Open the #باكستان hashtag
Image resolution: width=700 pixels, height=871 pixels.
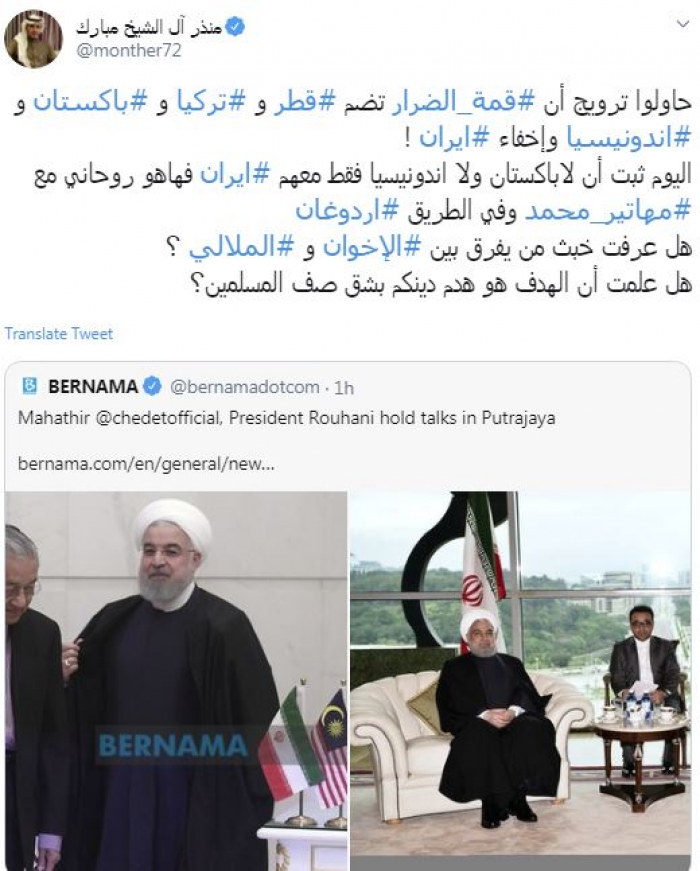(91, 104)
